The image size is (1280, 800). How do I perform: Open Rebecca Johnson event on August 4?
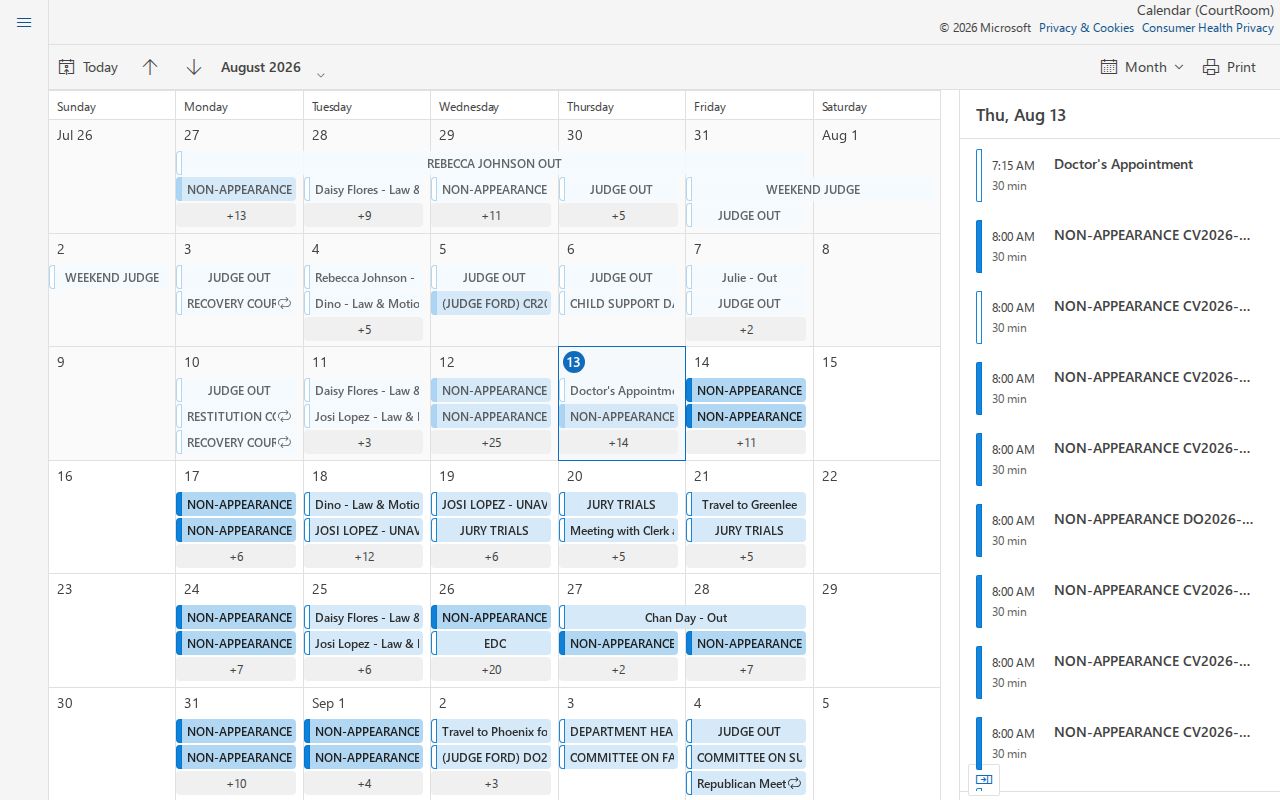(x=364, y=277)
